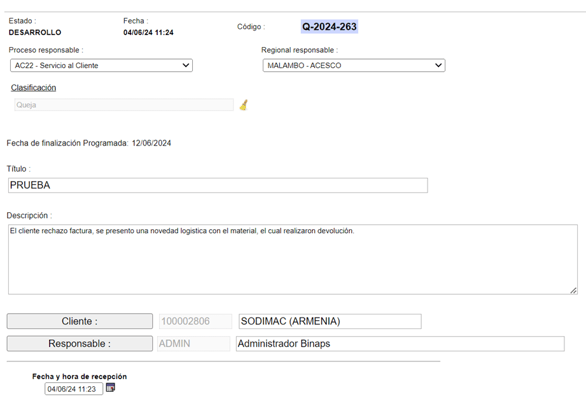Click the ADMIN responsible code field
The width and height of the screenshot is (586, 397).
tap(194, 344)
